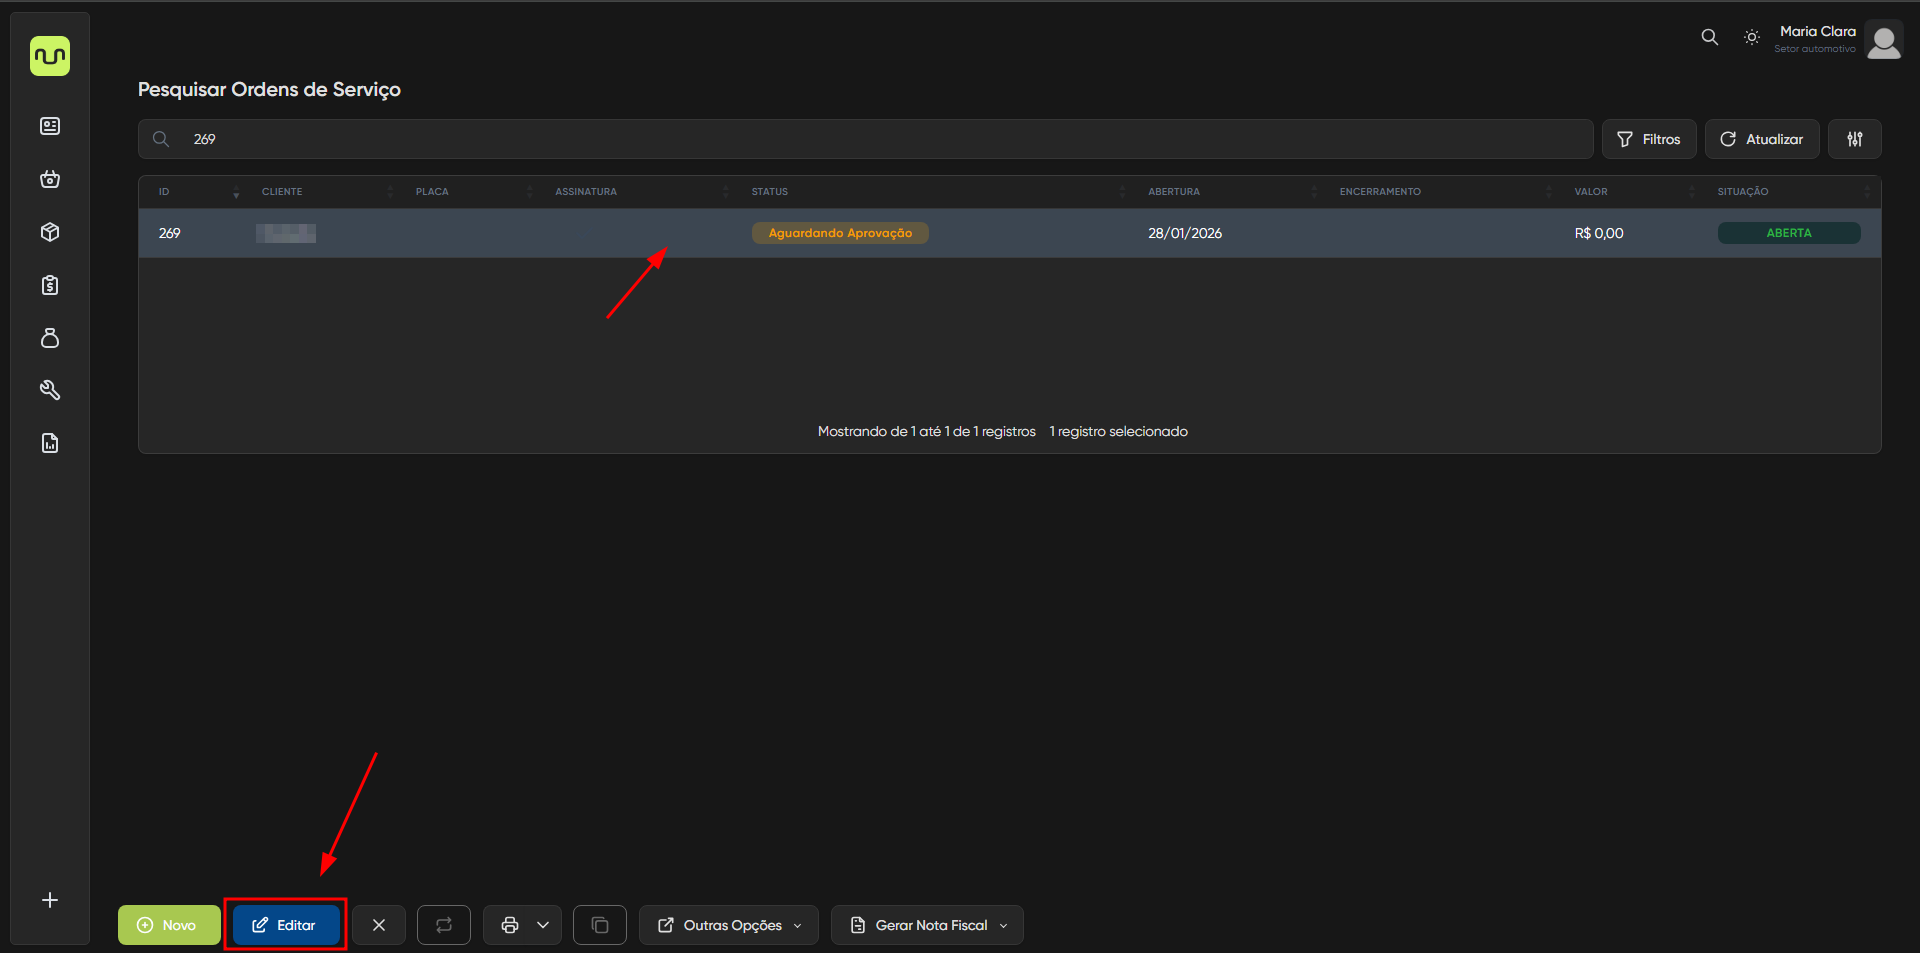
Task: Click the magnifier icon in the top bar
Action: coord(1709,37)
